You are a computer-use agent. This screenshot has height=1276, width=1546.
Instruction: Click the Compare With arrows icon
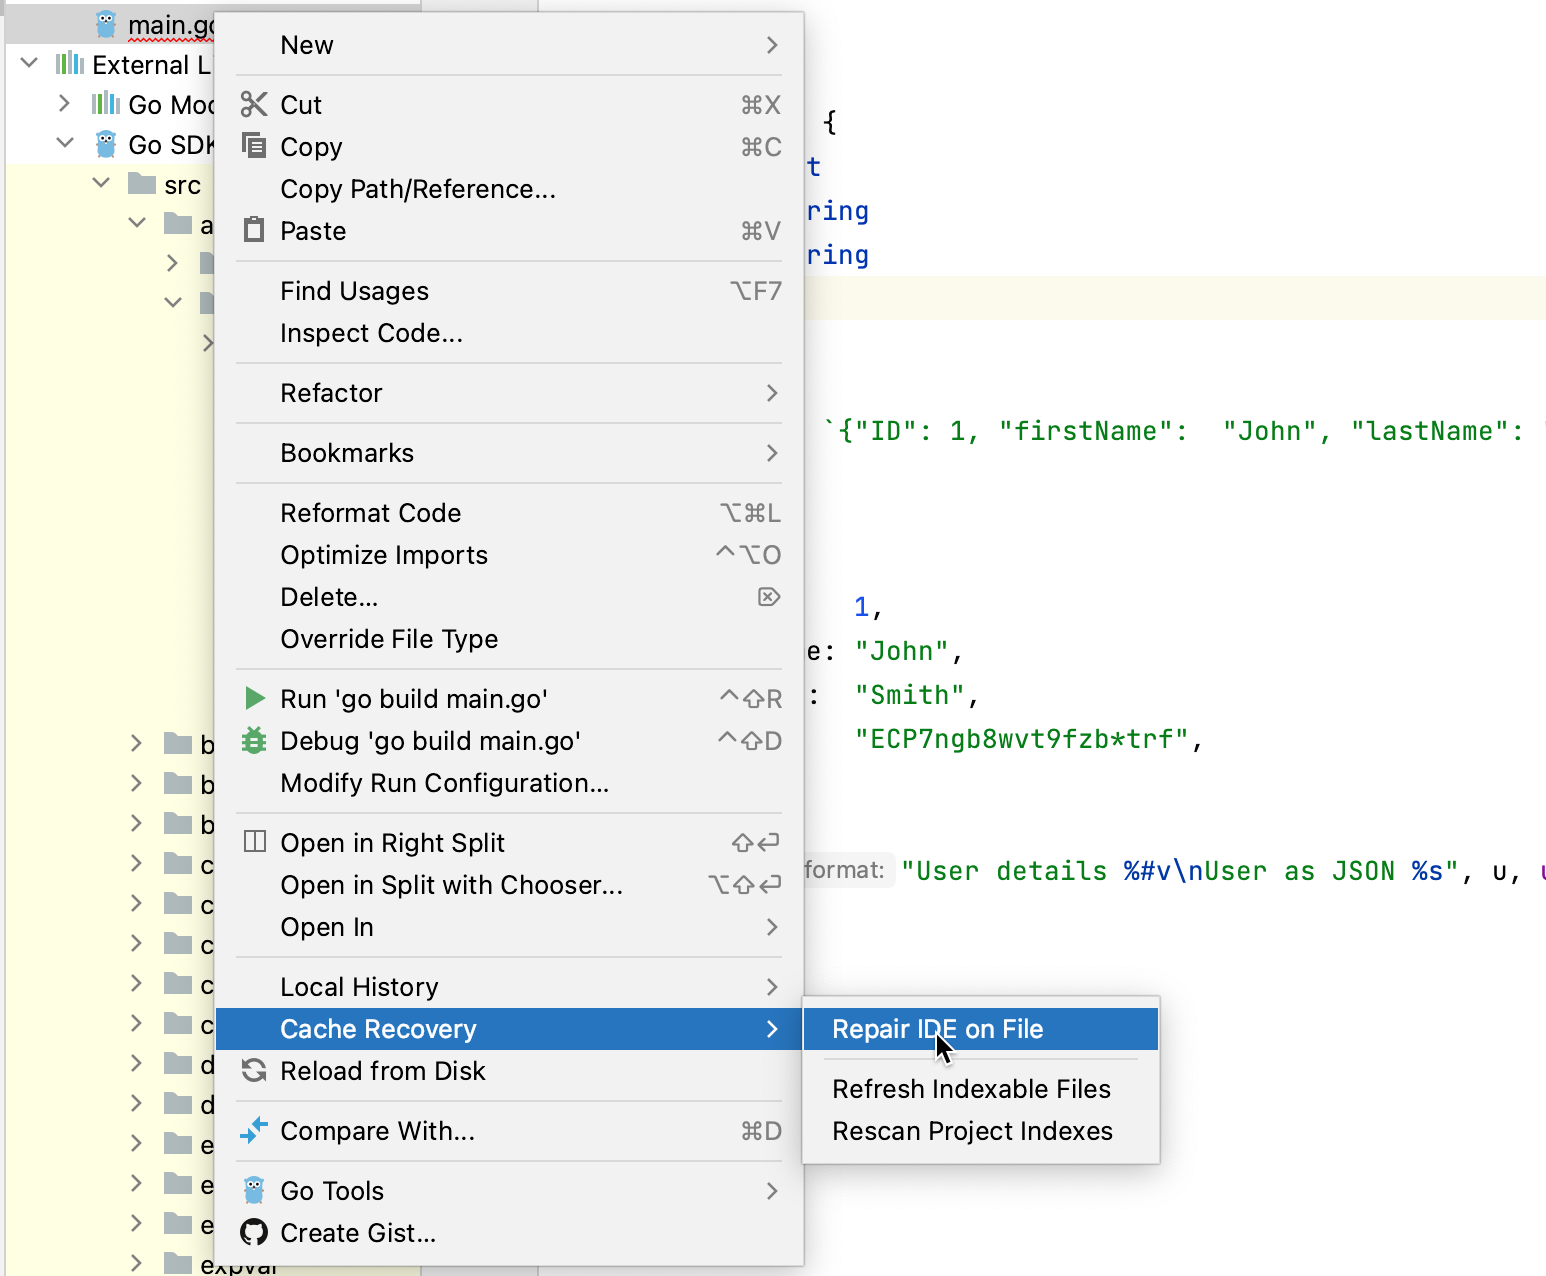tap(254, 1131)
